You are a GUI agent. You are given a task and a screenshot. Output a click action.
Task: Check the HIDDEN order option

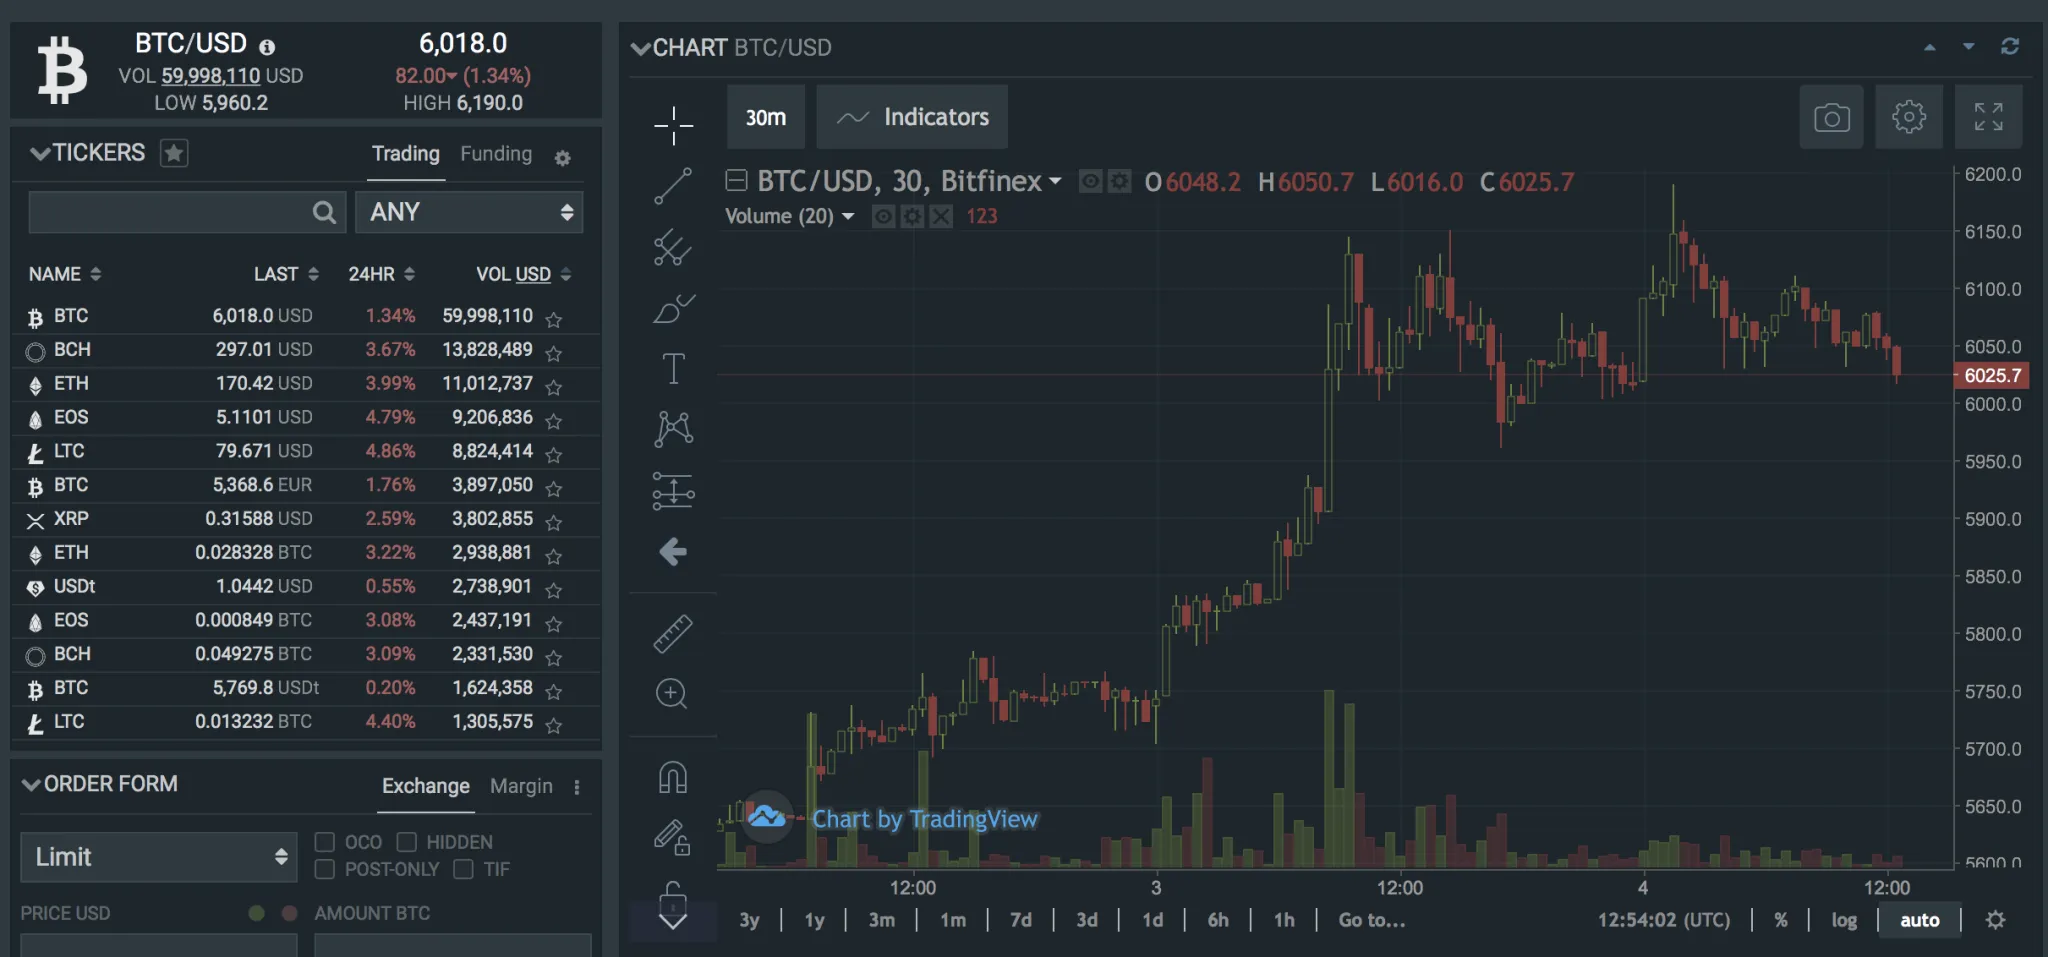coord(406,842)
